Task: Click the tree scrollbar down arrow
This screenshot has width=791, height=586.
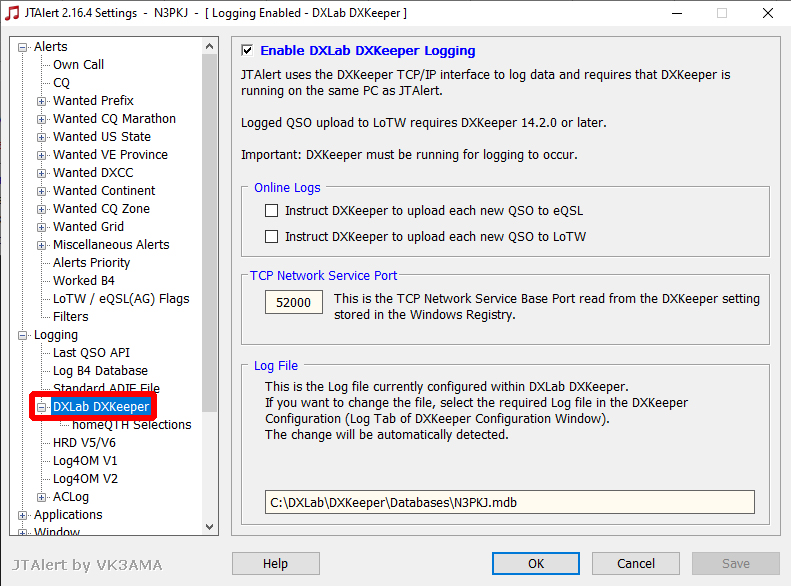Action: pyautogui.click(x=210, y=526)
